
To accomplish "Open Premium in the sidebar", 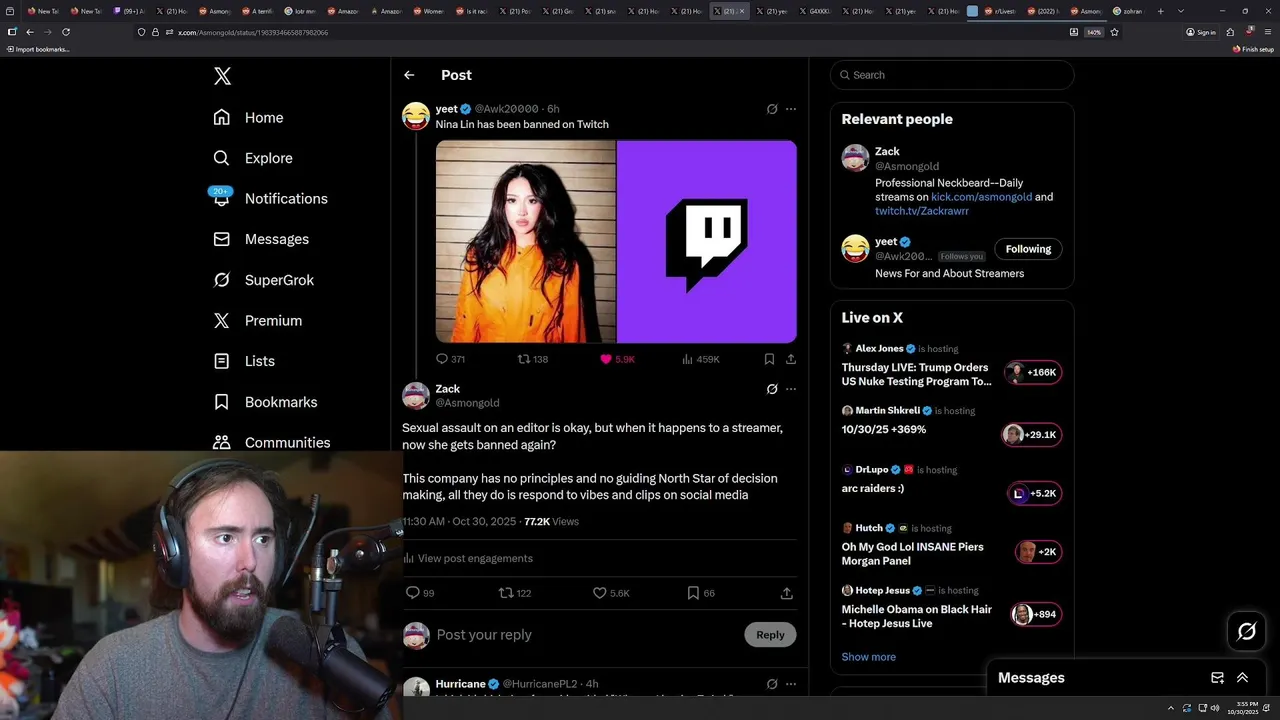I will pyautogui.click(x=258, y=320).
